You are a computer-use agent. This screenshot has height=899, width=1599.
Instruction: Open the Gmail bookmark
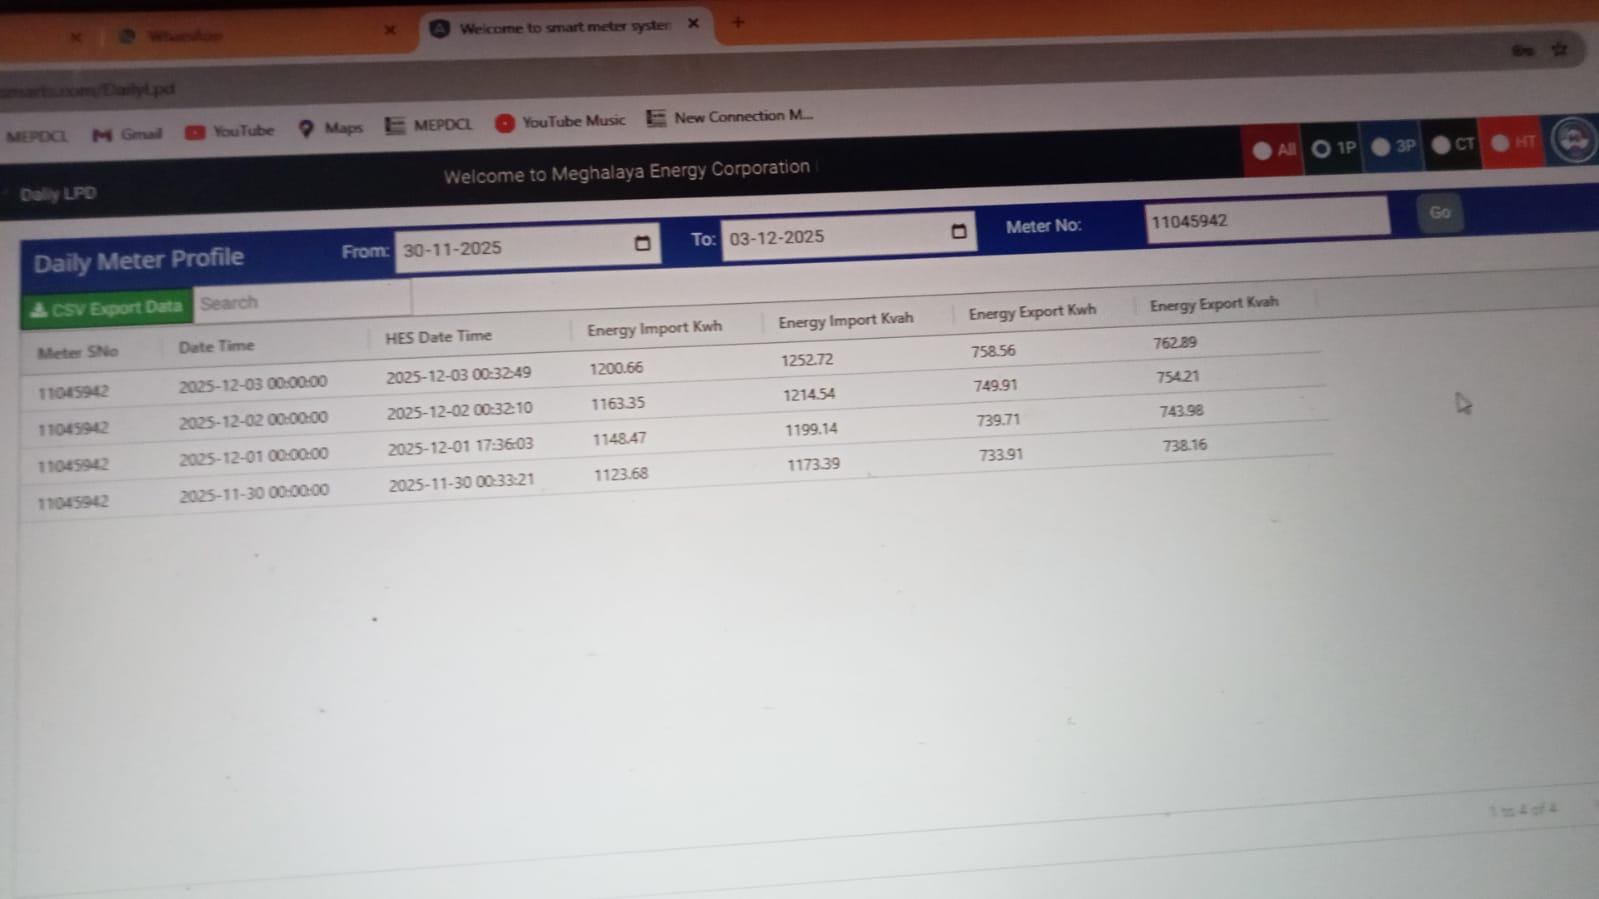point(127,134)
